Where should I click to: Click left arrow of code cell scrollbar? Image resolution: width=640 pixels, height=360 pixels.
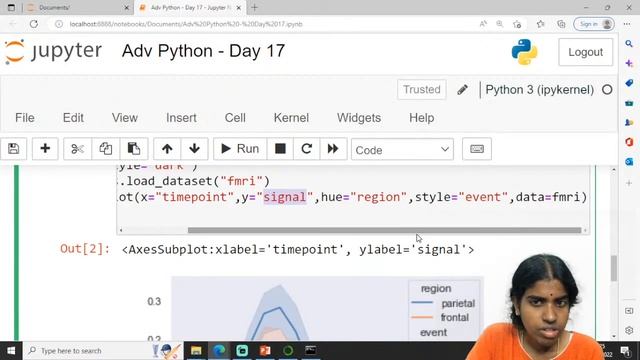click(121, 230)
